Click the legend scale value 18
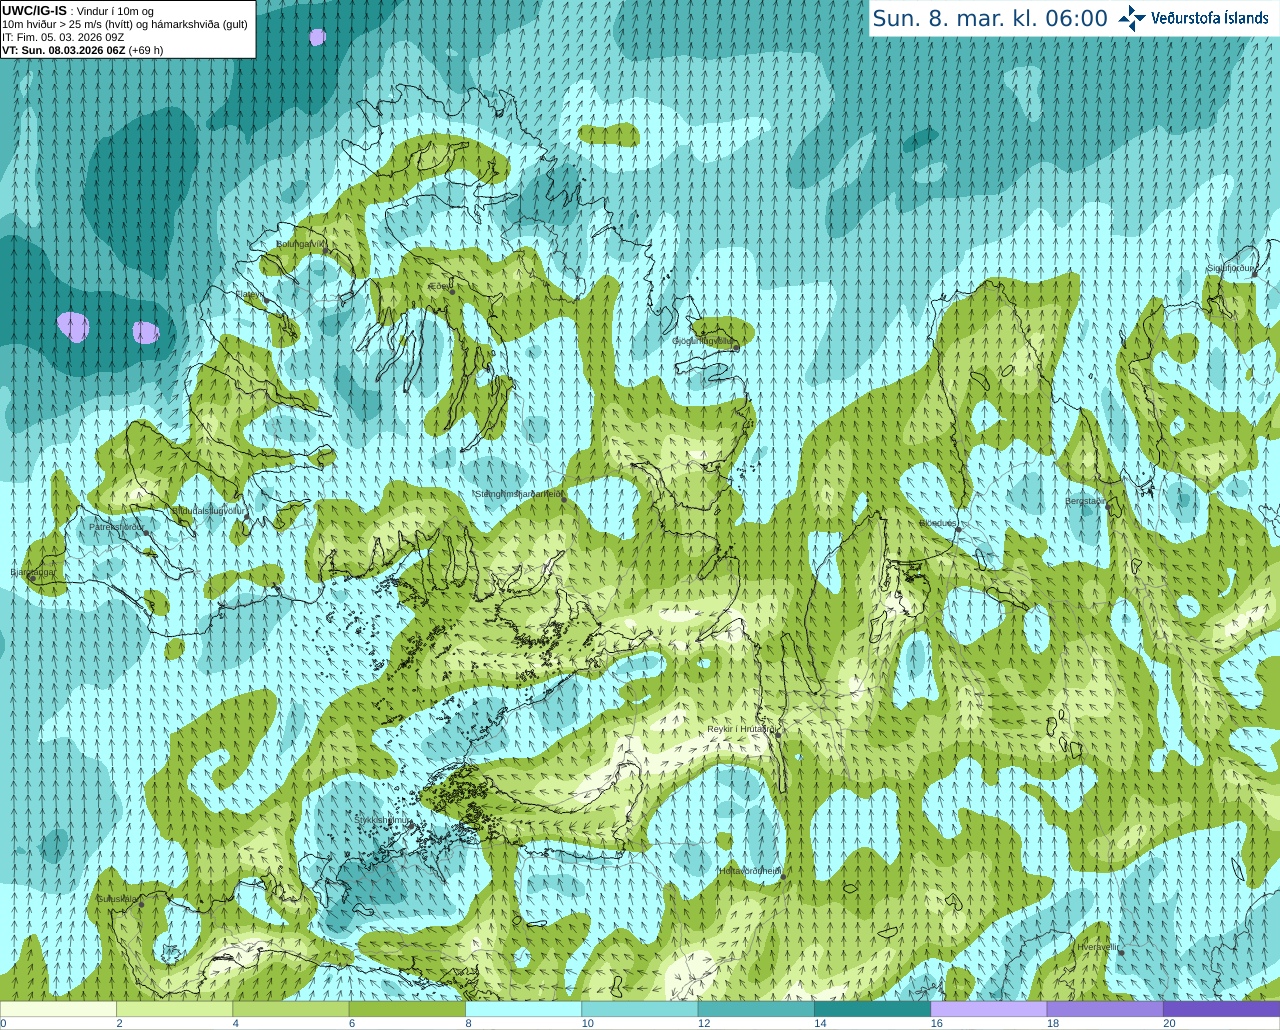 pyautogui.click(x=1053, y=1023)
